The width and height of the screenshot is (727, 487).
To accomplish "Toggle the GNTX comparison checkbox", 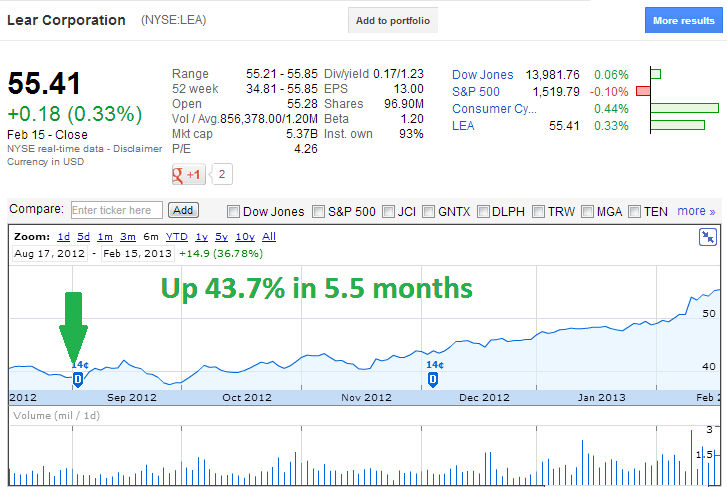I will point(428,212).
